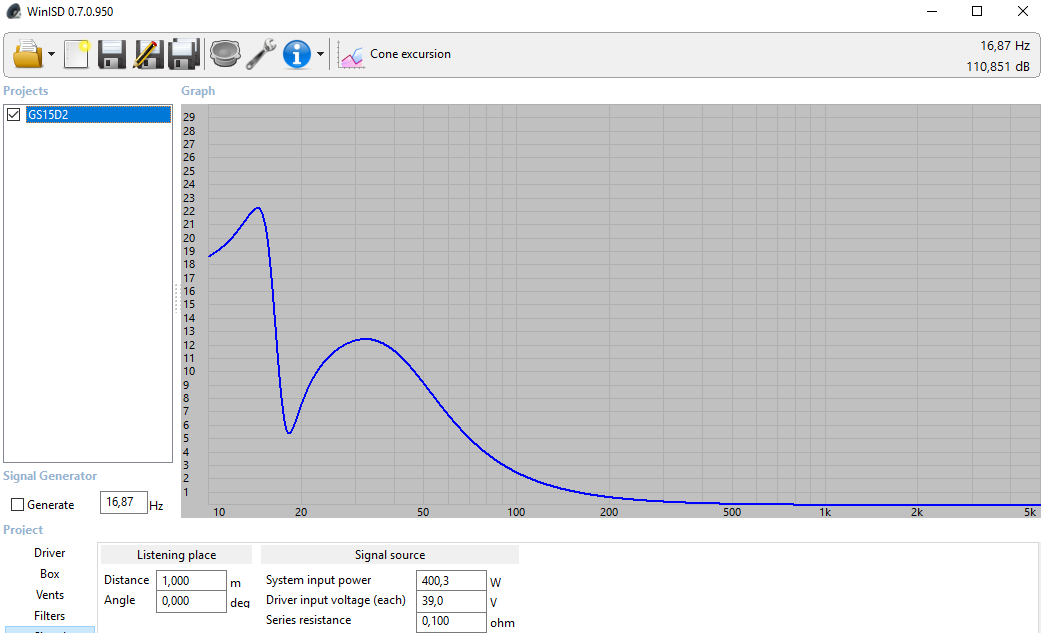1046x633 pixels.
Task: Click the save-all multiple floppy disks icon
Action: (183, 54)
